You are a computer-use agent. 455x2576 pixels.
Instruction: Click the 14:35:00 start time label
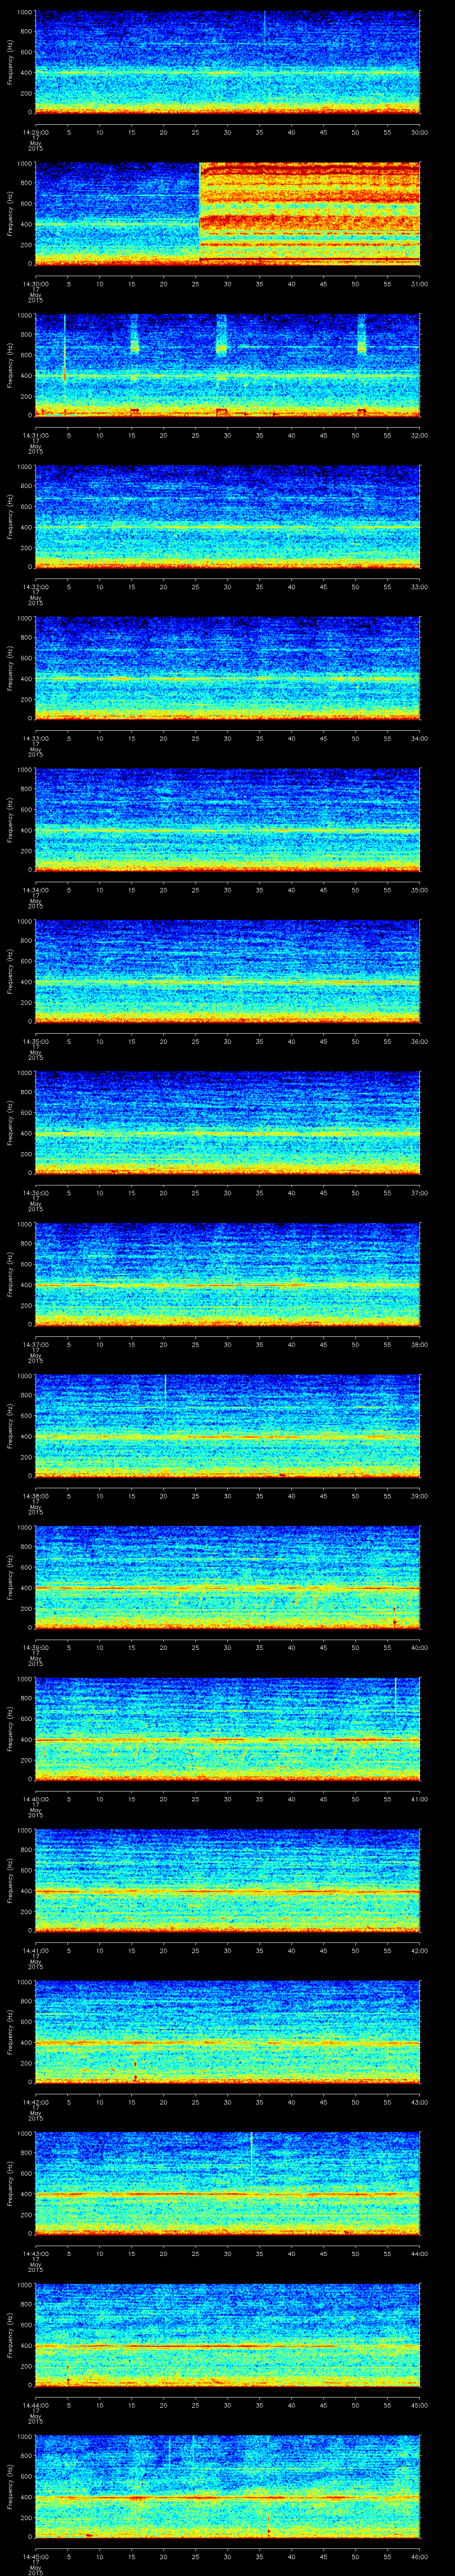click(x=36, y=1041)
